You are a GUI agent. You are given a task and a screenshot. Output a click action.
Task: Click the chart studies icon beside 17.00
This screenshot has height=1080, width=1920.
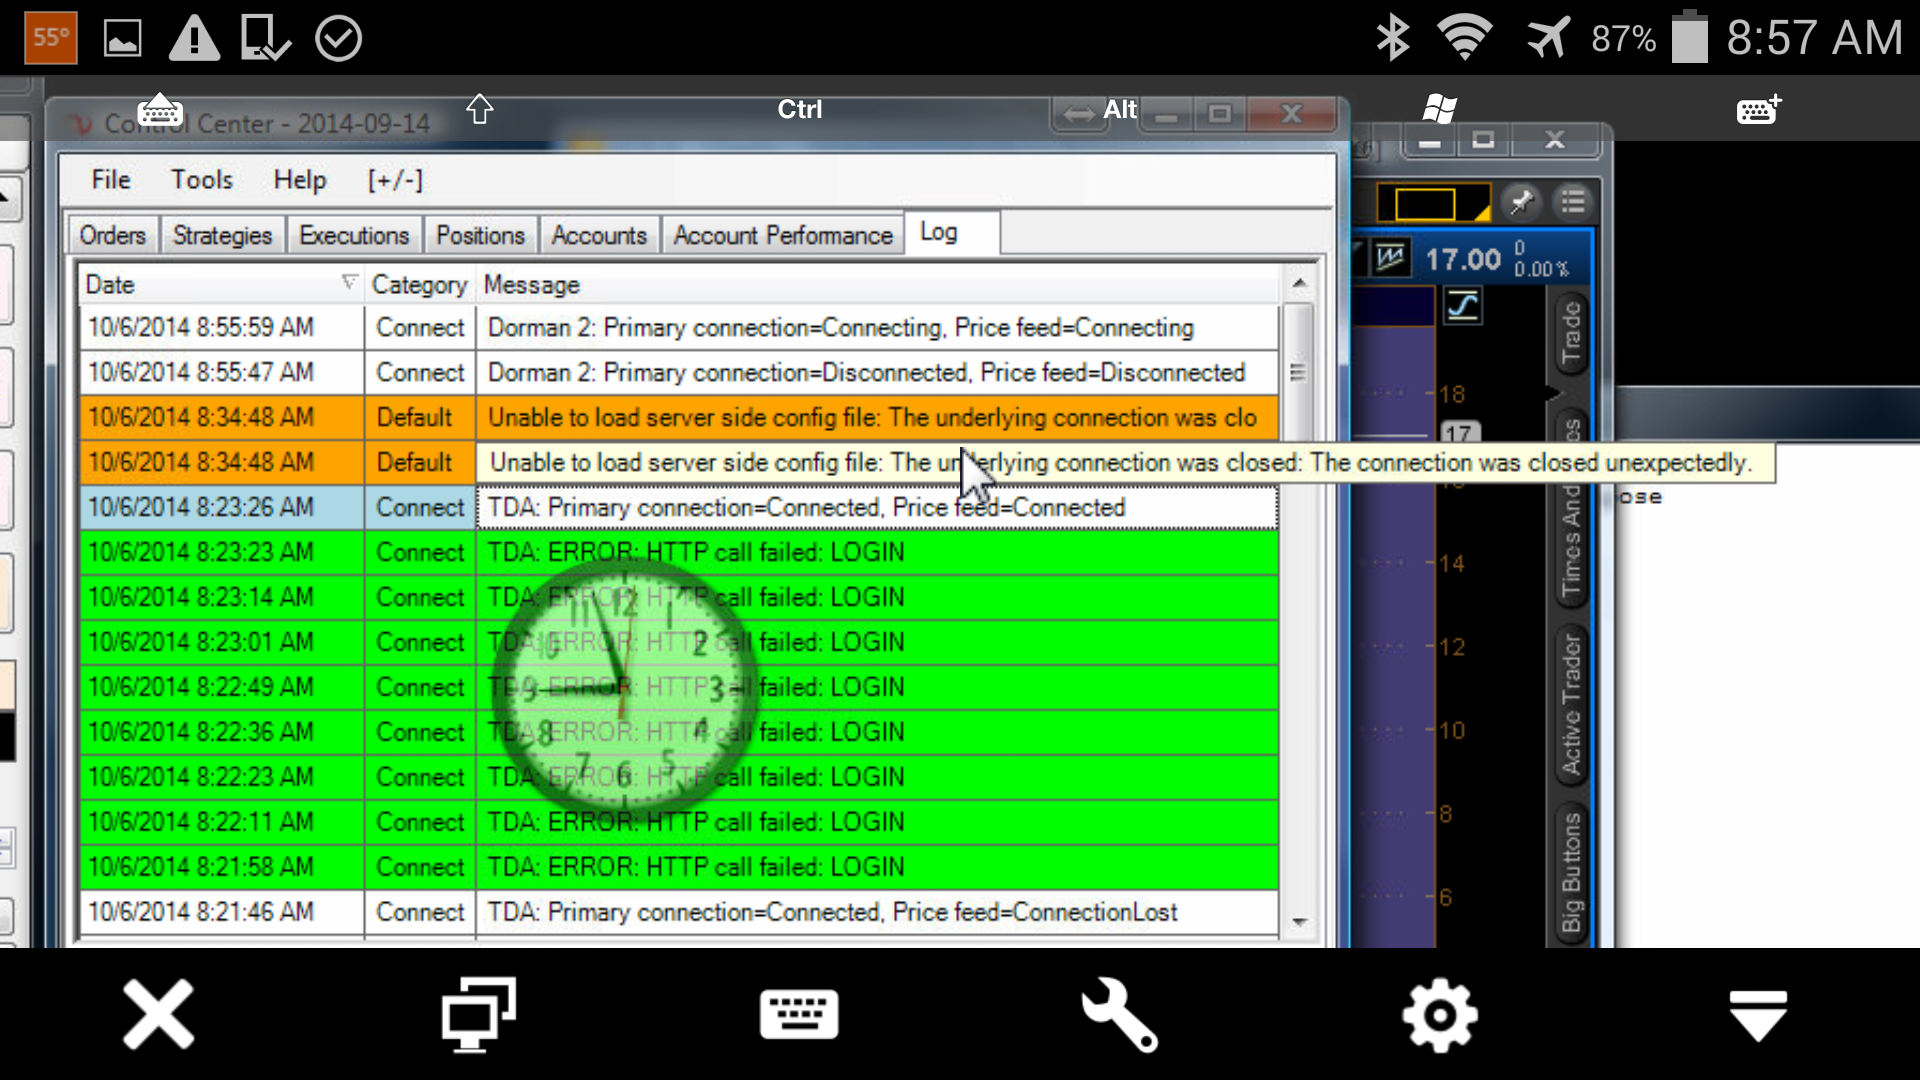[1390, 259]
